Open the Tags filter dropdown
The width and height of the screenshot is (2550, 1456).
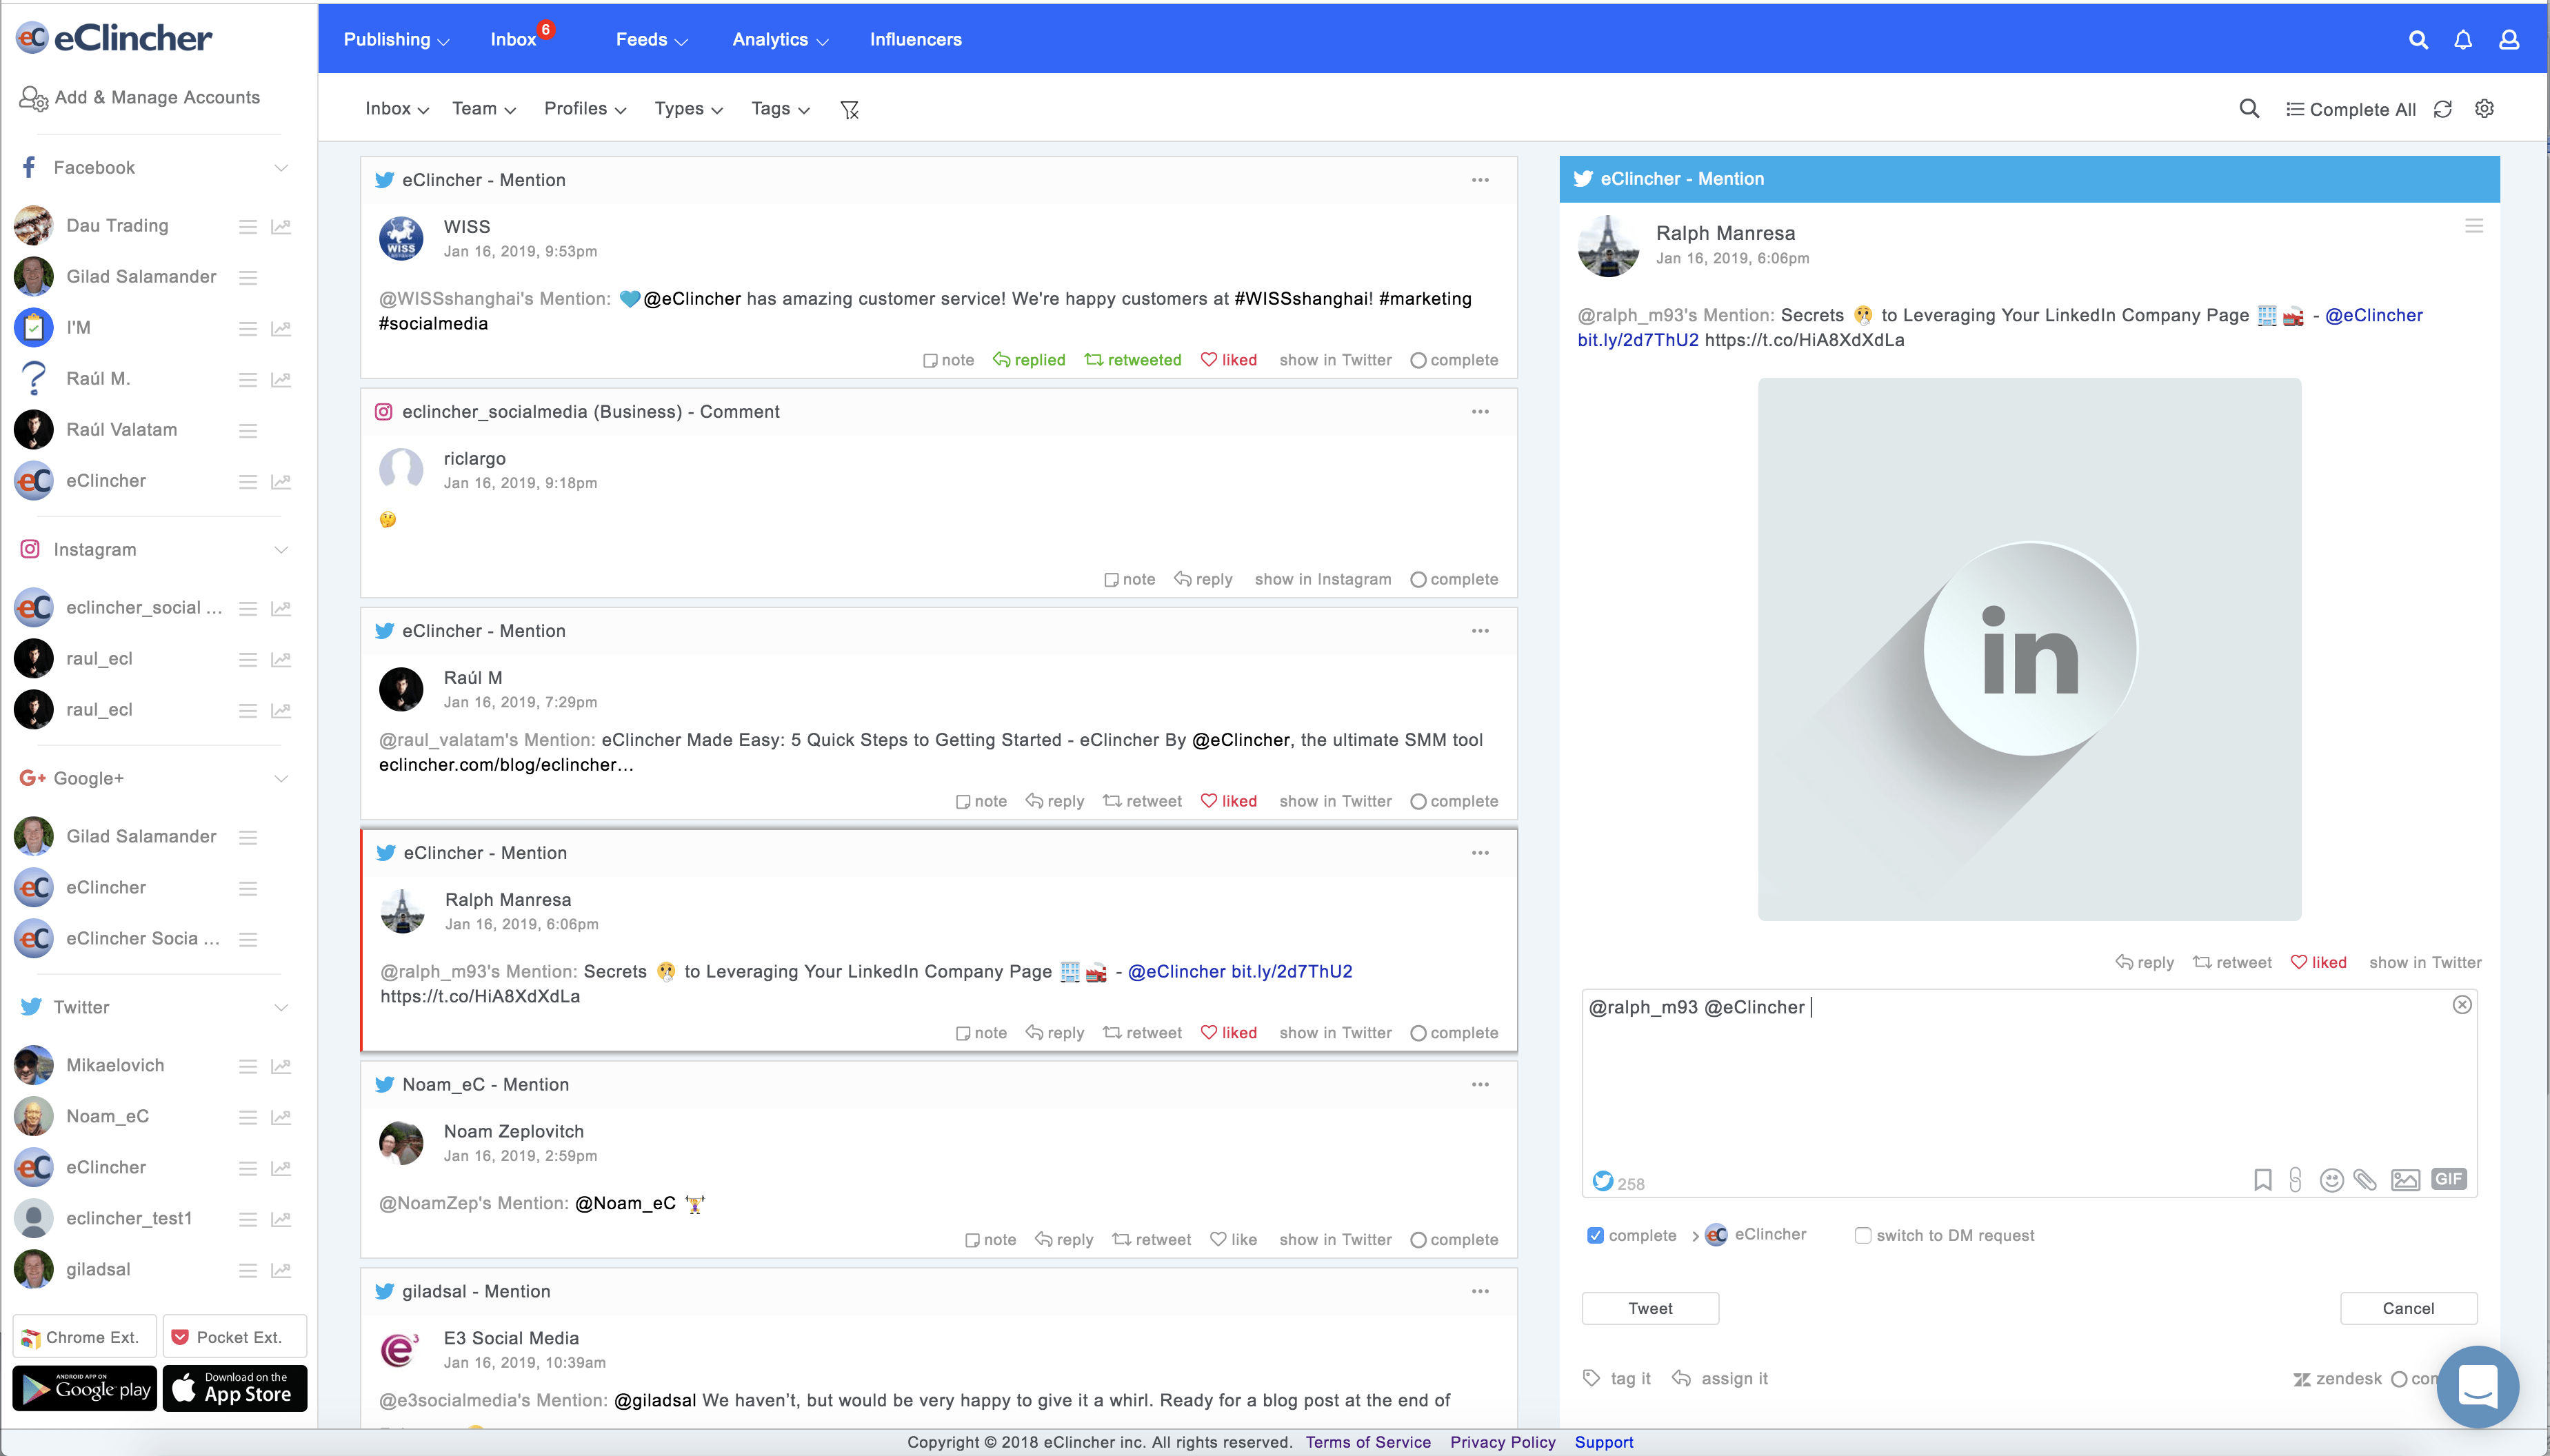tap(780, 109)
